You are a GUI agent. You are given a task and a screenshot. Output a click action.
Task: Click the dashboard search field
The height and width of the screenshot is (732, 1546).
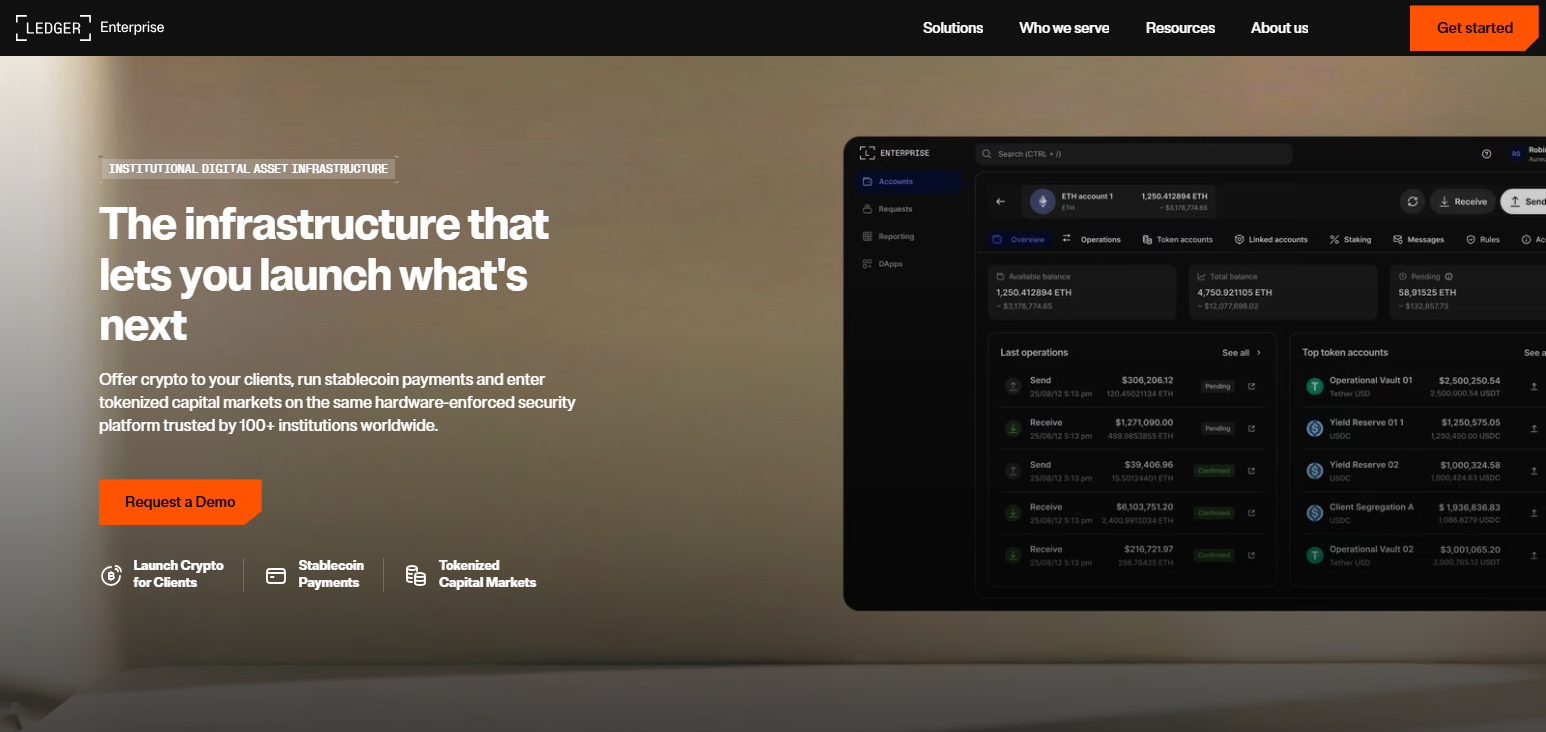[1134, 154]
